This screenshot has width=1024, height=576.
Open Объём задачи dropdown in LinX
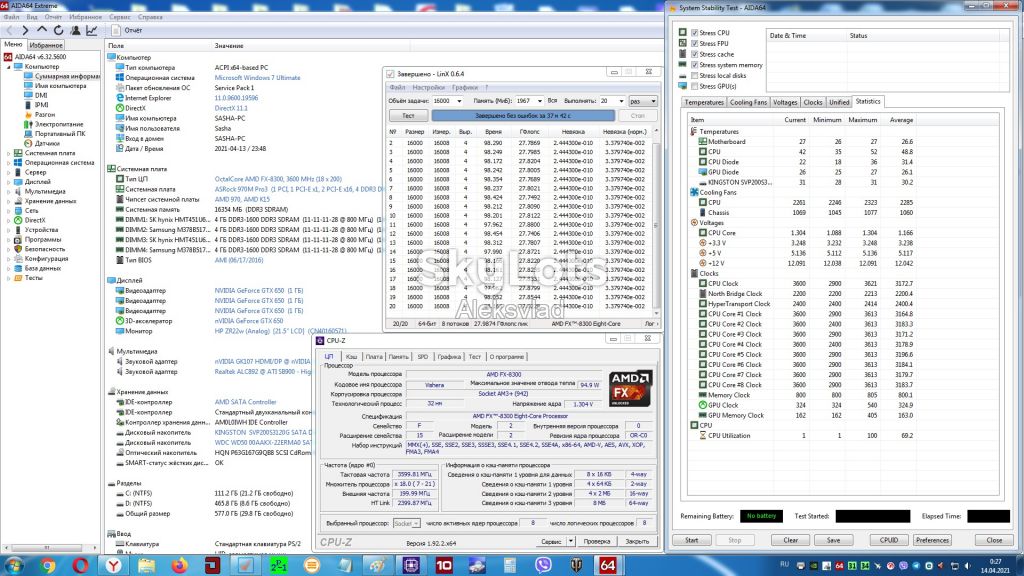(x=458, y=101)
